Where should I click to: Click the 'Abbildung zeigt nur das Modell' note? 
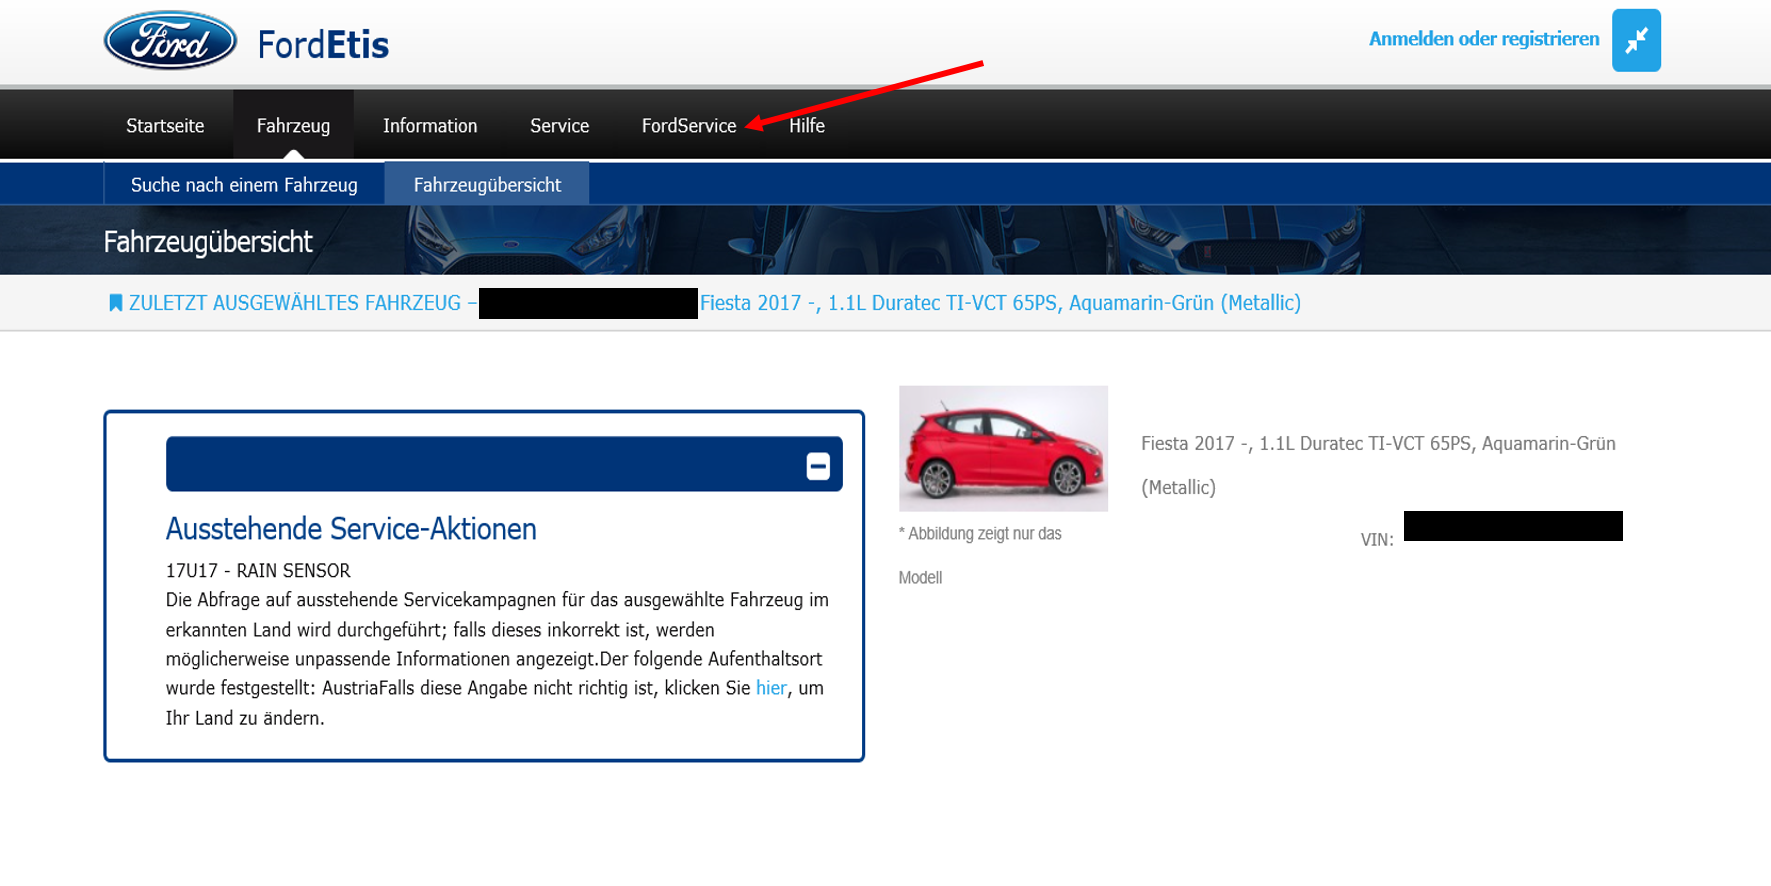coord(980,555)
